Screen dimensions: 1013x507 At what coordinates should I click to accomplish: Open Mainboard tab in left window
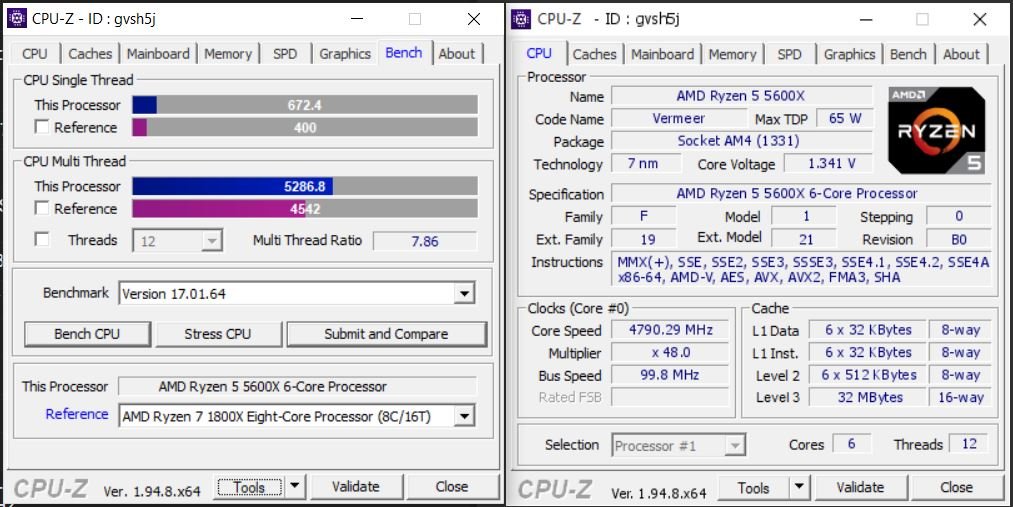[x=158, y=54]
